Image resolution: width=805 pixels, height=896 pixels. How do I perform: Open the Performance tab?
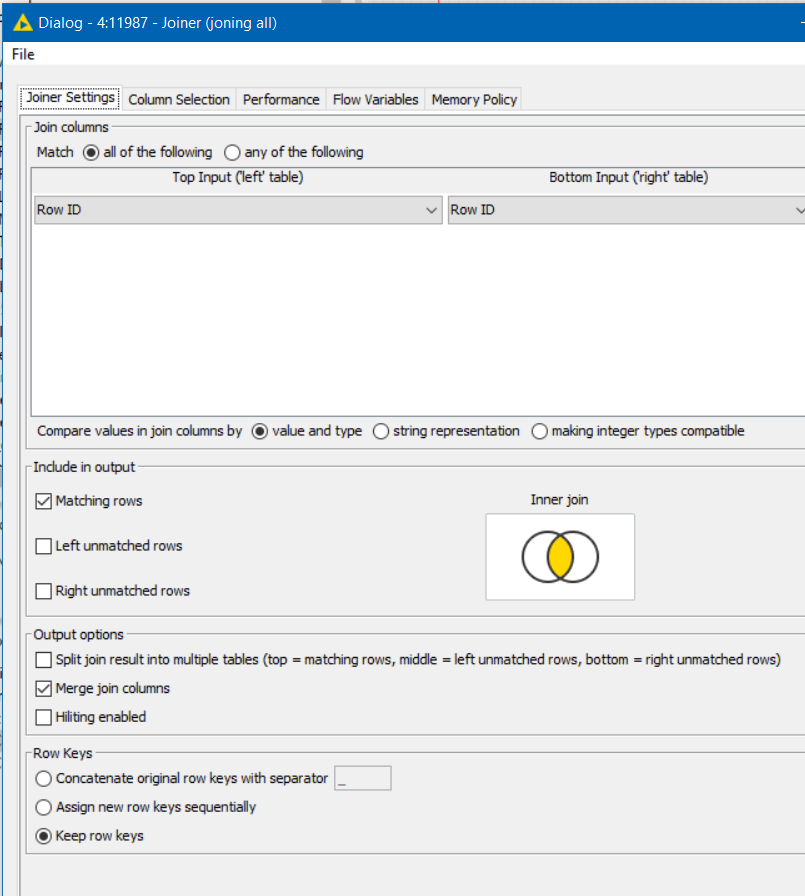(x=281, y=99)
